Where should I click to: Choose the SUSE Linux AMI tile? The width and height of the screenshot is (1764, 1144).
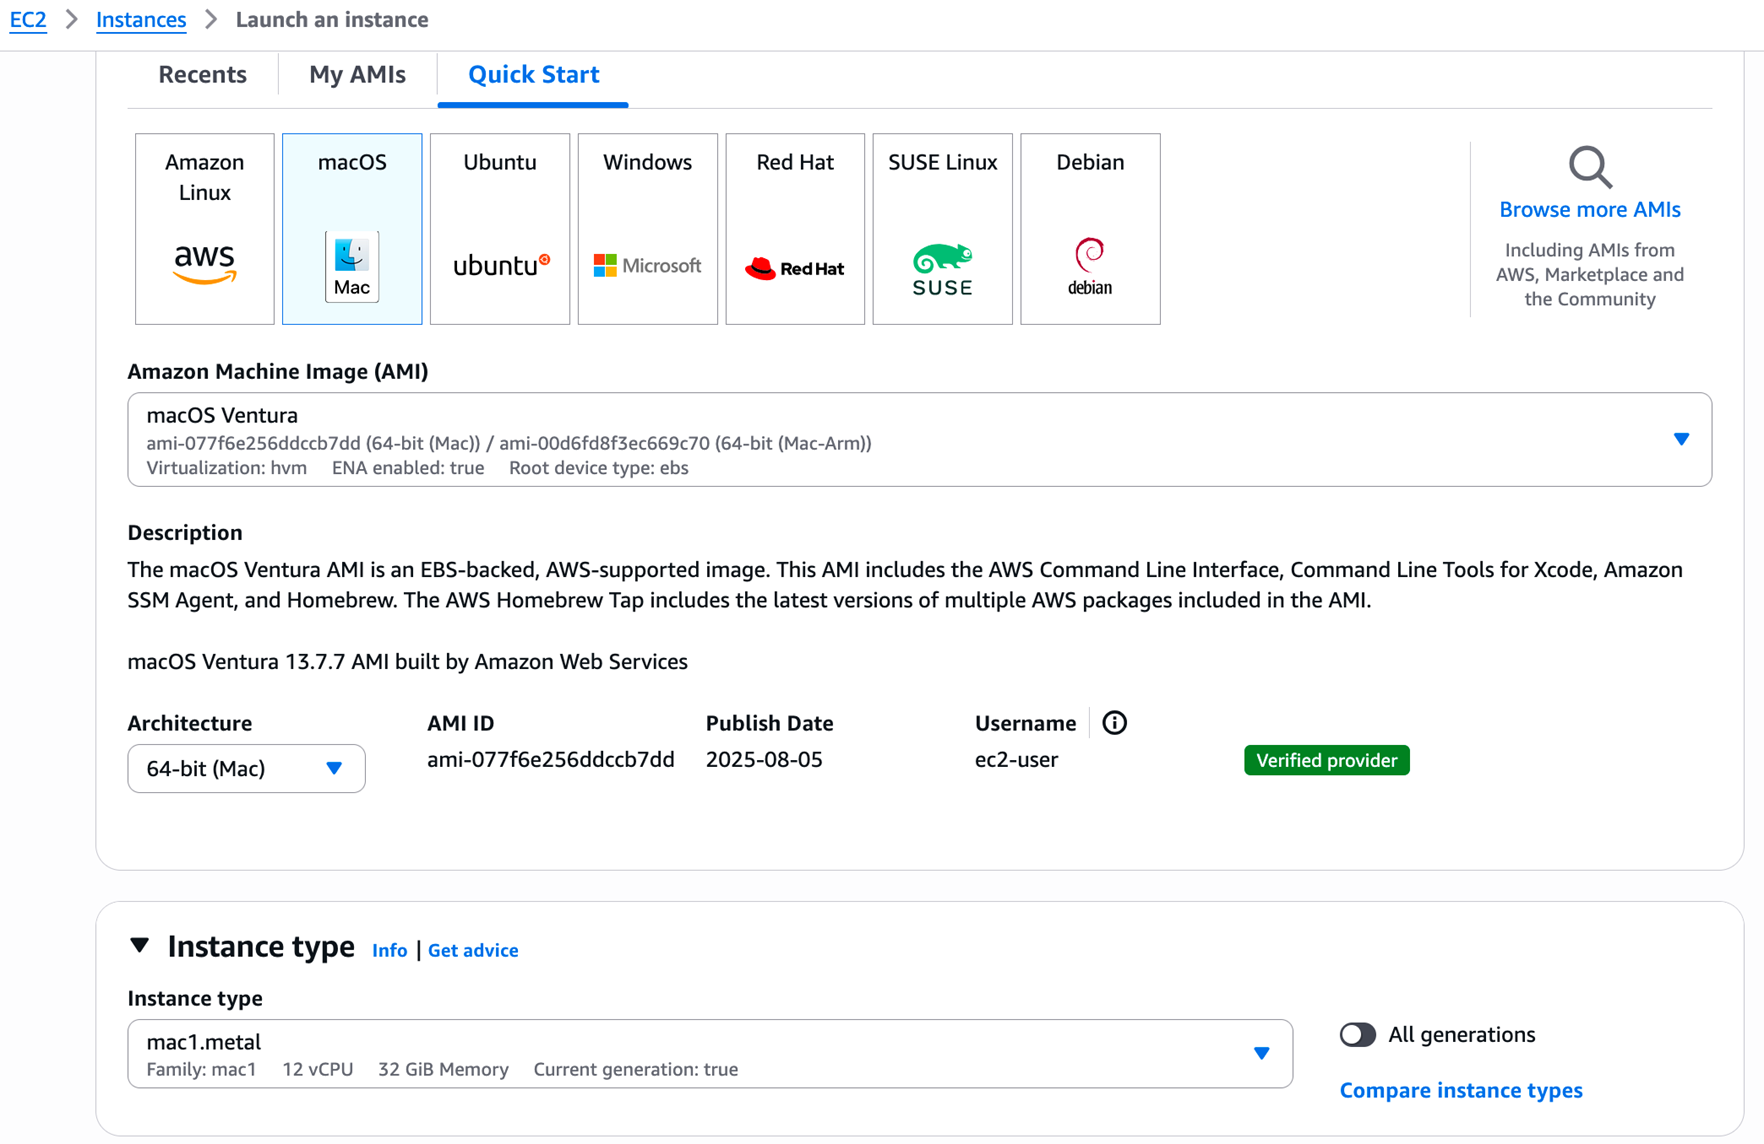tap(943, 229)
